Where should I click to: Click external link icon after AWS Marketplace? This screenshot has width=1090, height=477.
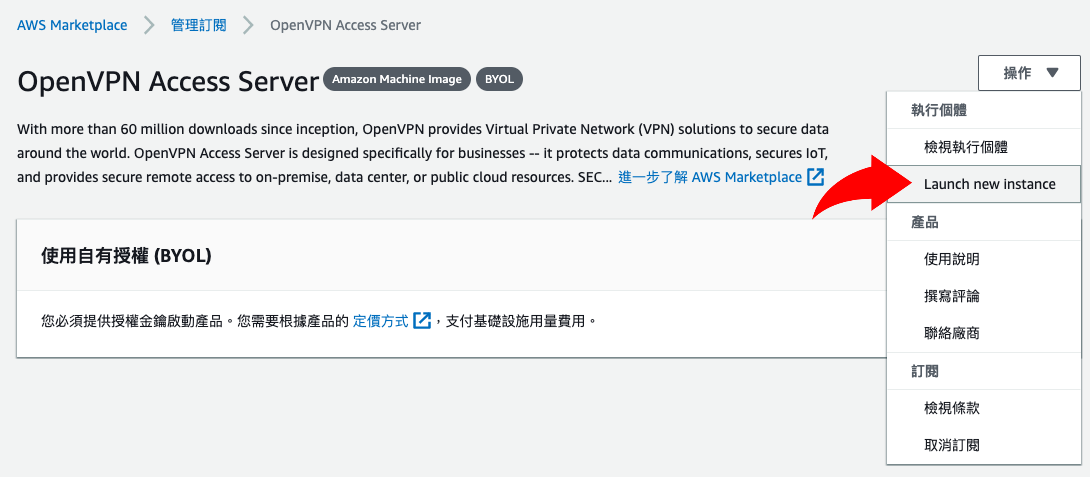(815, 177)
